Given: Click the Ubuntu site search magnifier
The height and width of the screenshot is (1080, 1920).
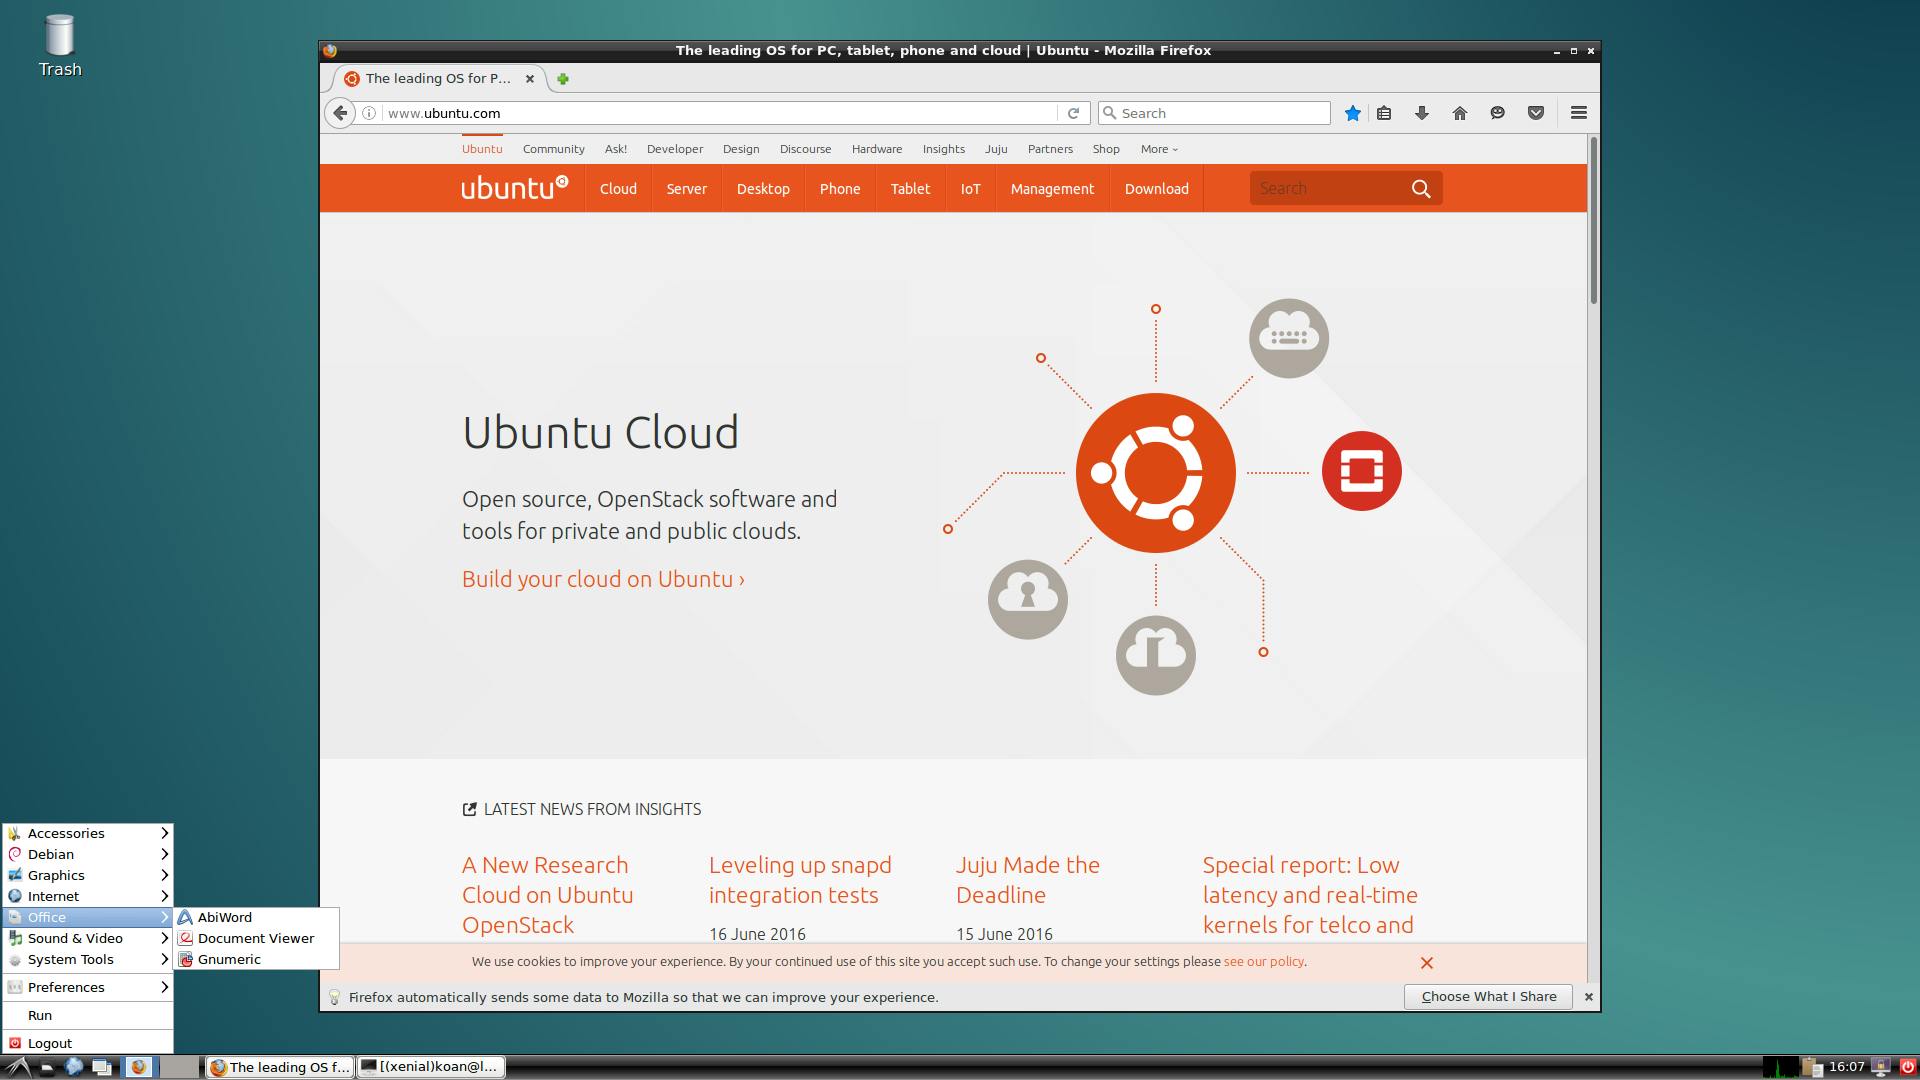Looking at the screenshot, I should click(1421, 189).
